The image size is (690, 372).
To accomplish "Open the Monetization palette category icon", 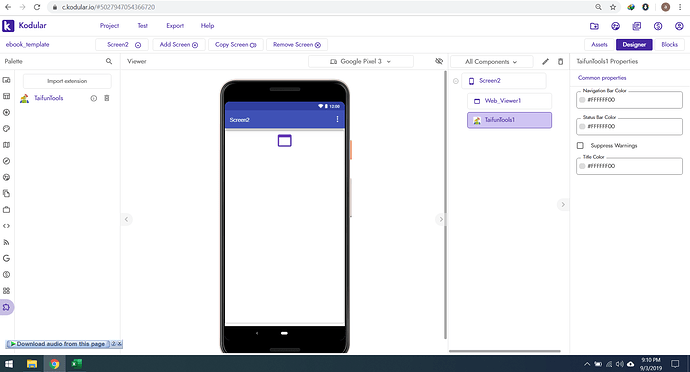I will pyautogui.click(x=7, y=275).
